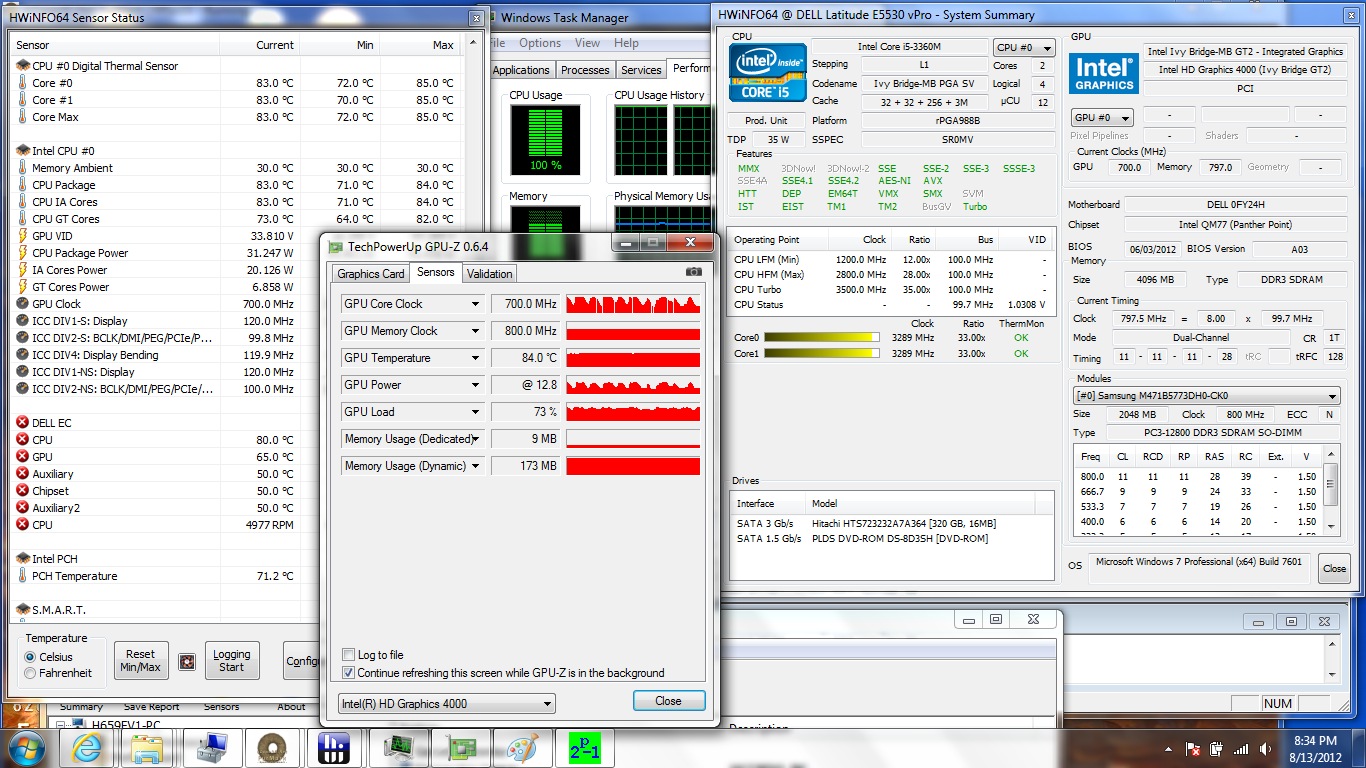This screenshot has height=768, width=1366.
Task: Open Task Manager Help menu
Action: [626, 43]
